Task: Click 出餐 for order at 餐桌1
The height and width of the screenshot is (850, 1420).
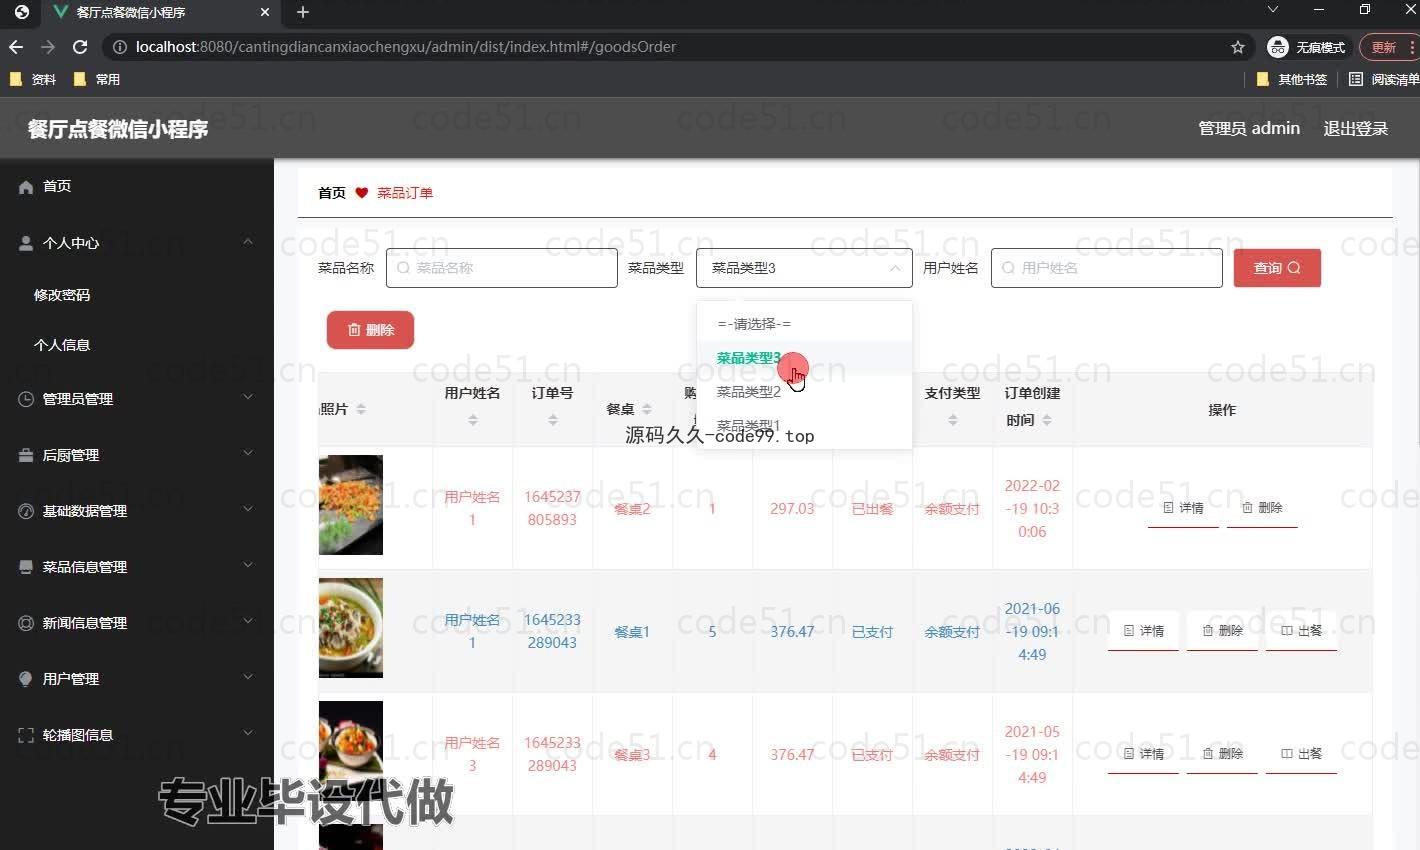Action: [x=1301, y=631]
